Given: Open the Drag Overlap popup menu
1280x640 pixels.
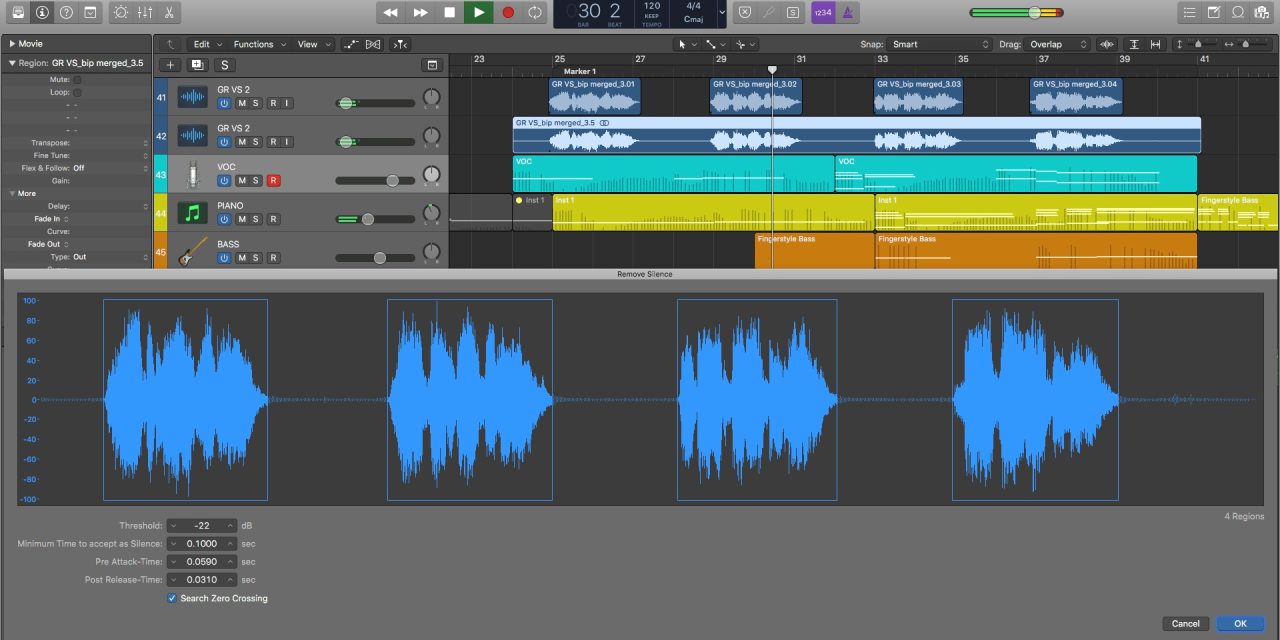Looking at the screenshot, I should click(x=1058, y=44).
